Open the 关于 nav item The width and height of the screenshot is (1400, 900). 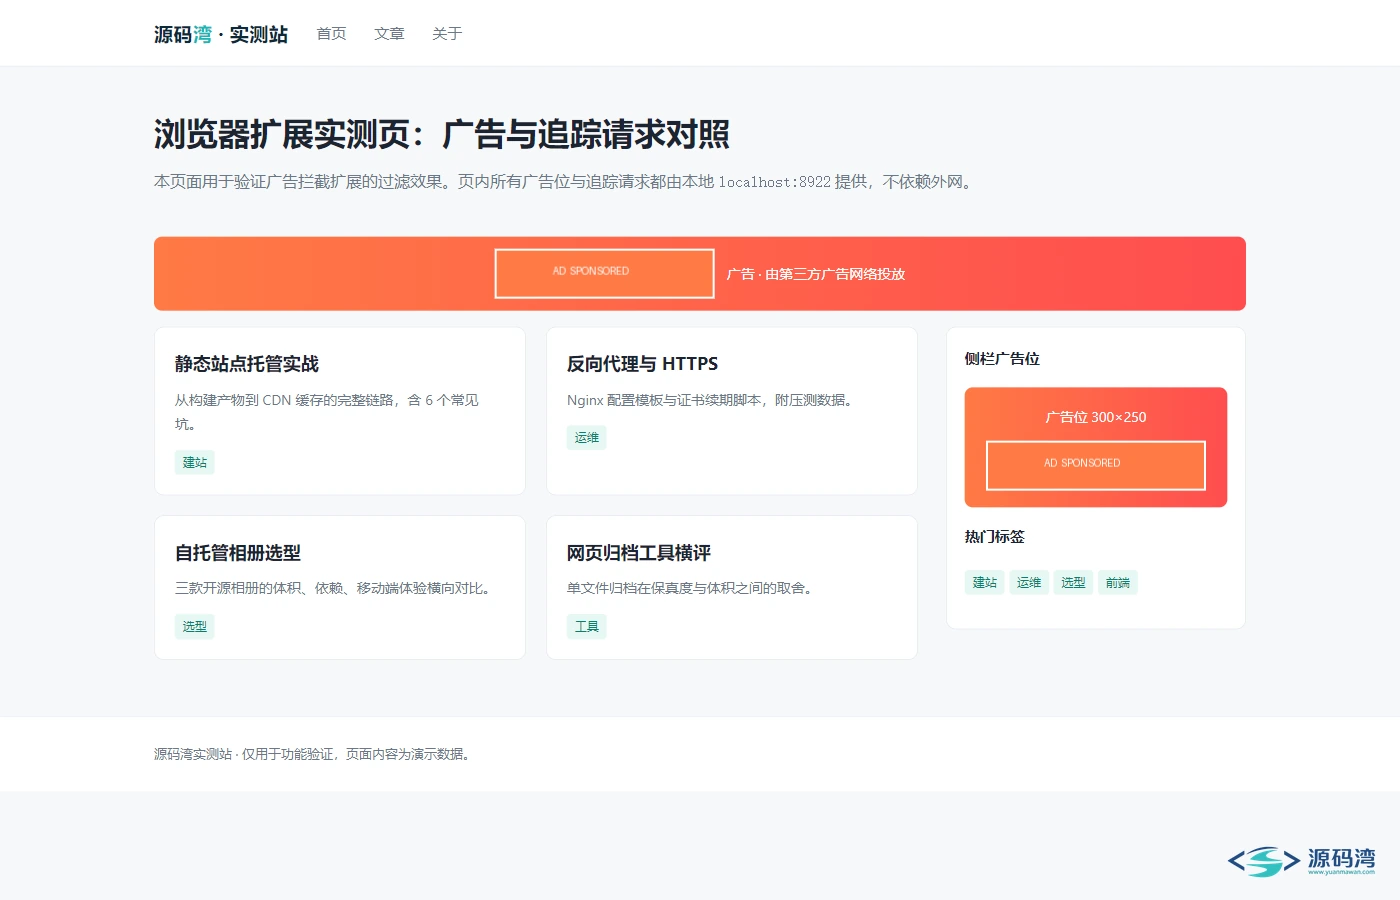coord(447,34)
